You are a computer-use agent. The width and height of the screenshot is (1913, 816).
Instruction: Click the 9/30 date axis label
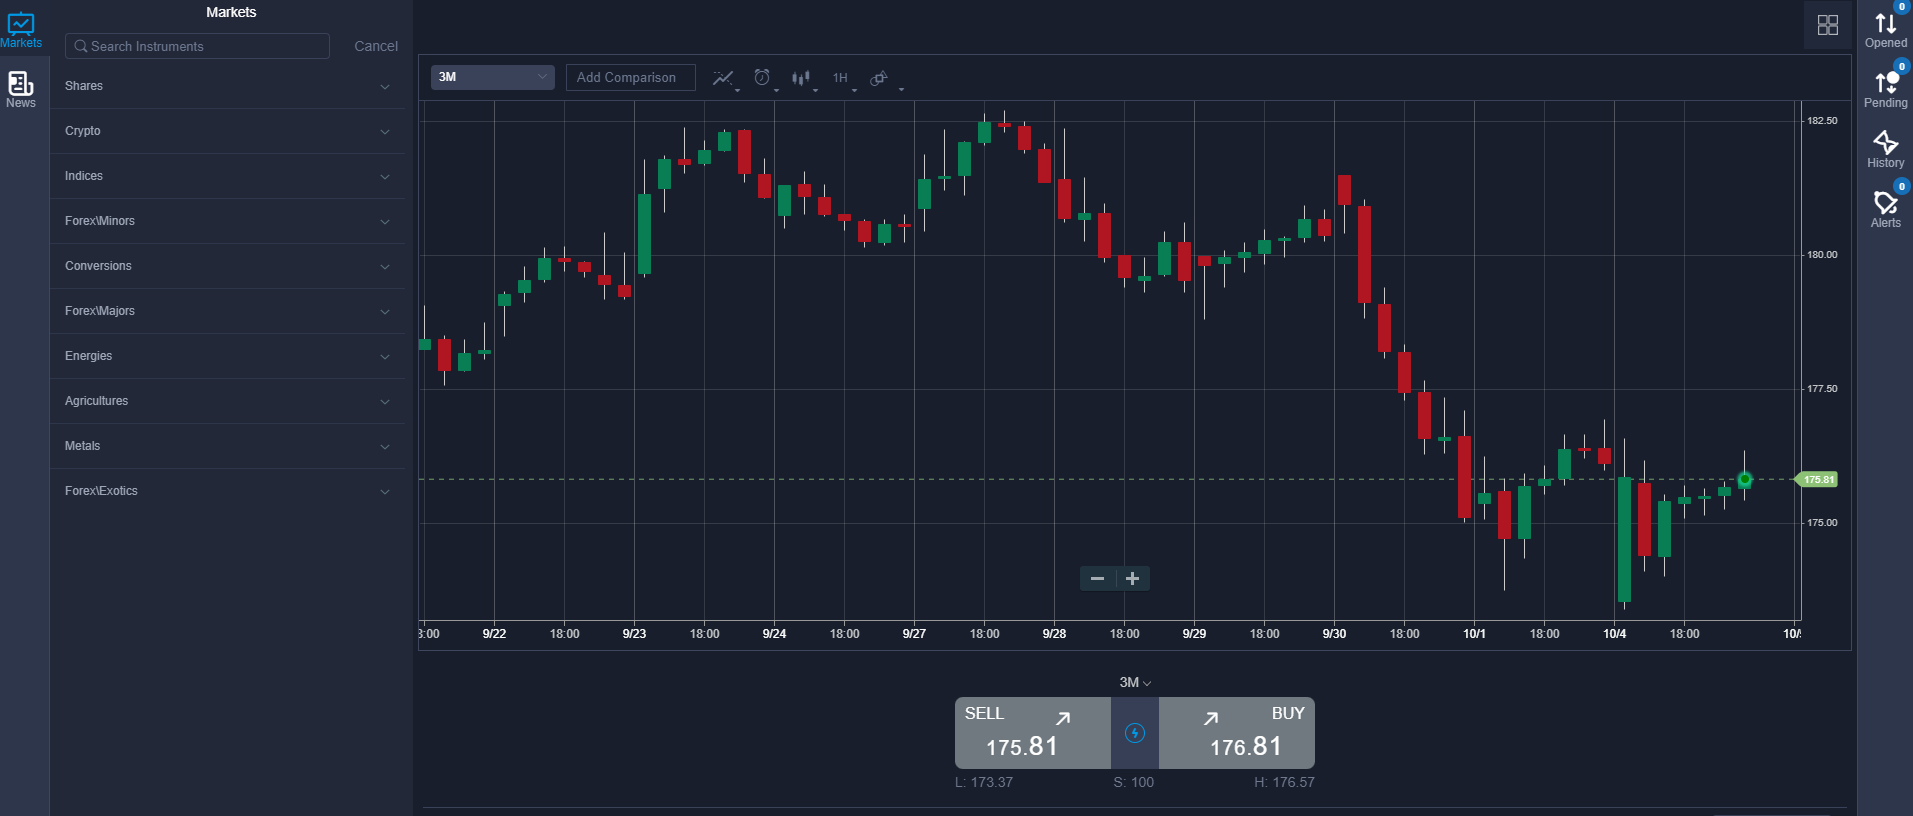point(1334,634)
